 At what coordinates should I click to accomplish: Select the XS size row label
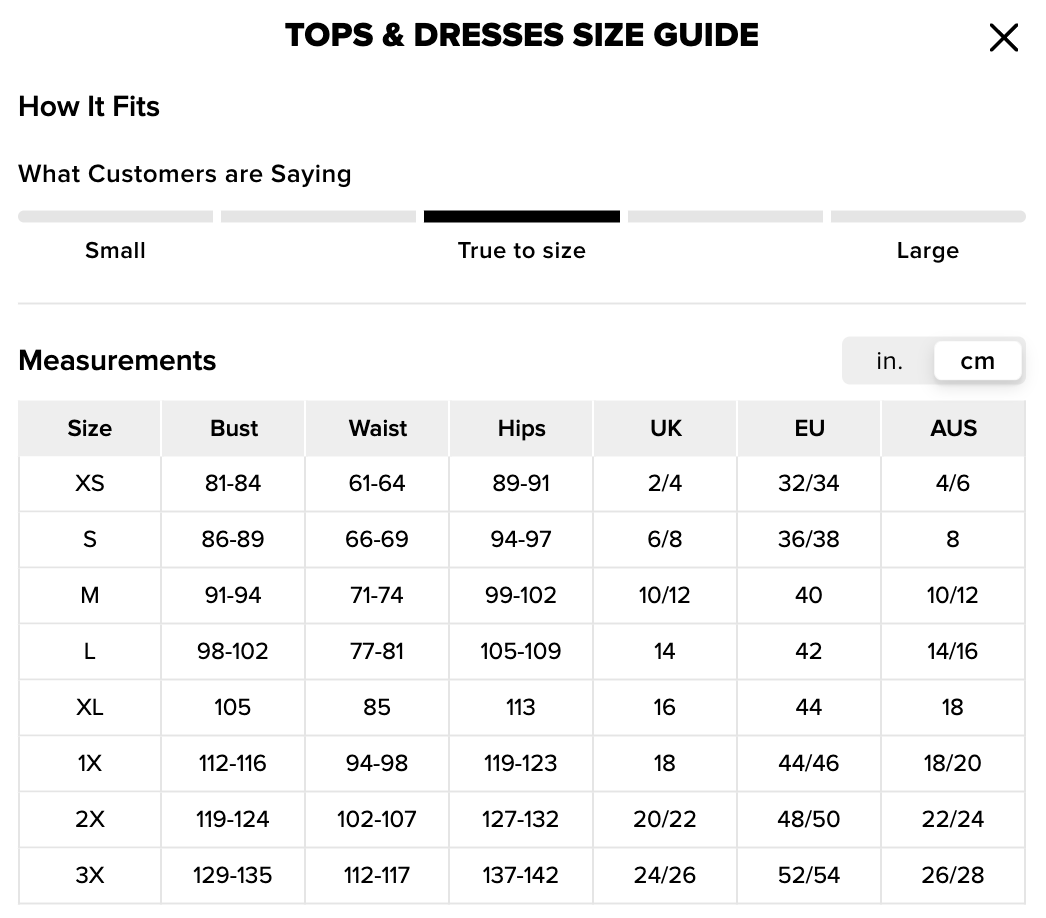[90, 484]
